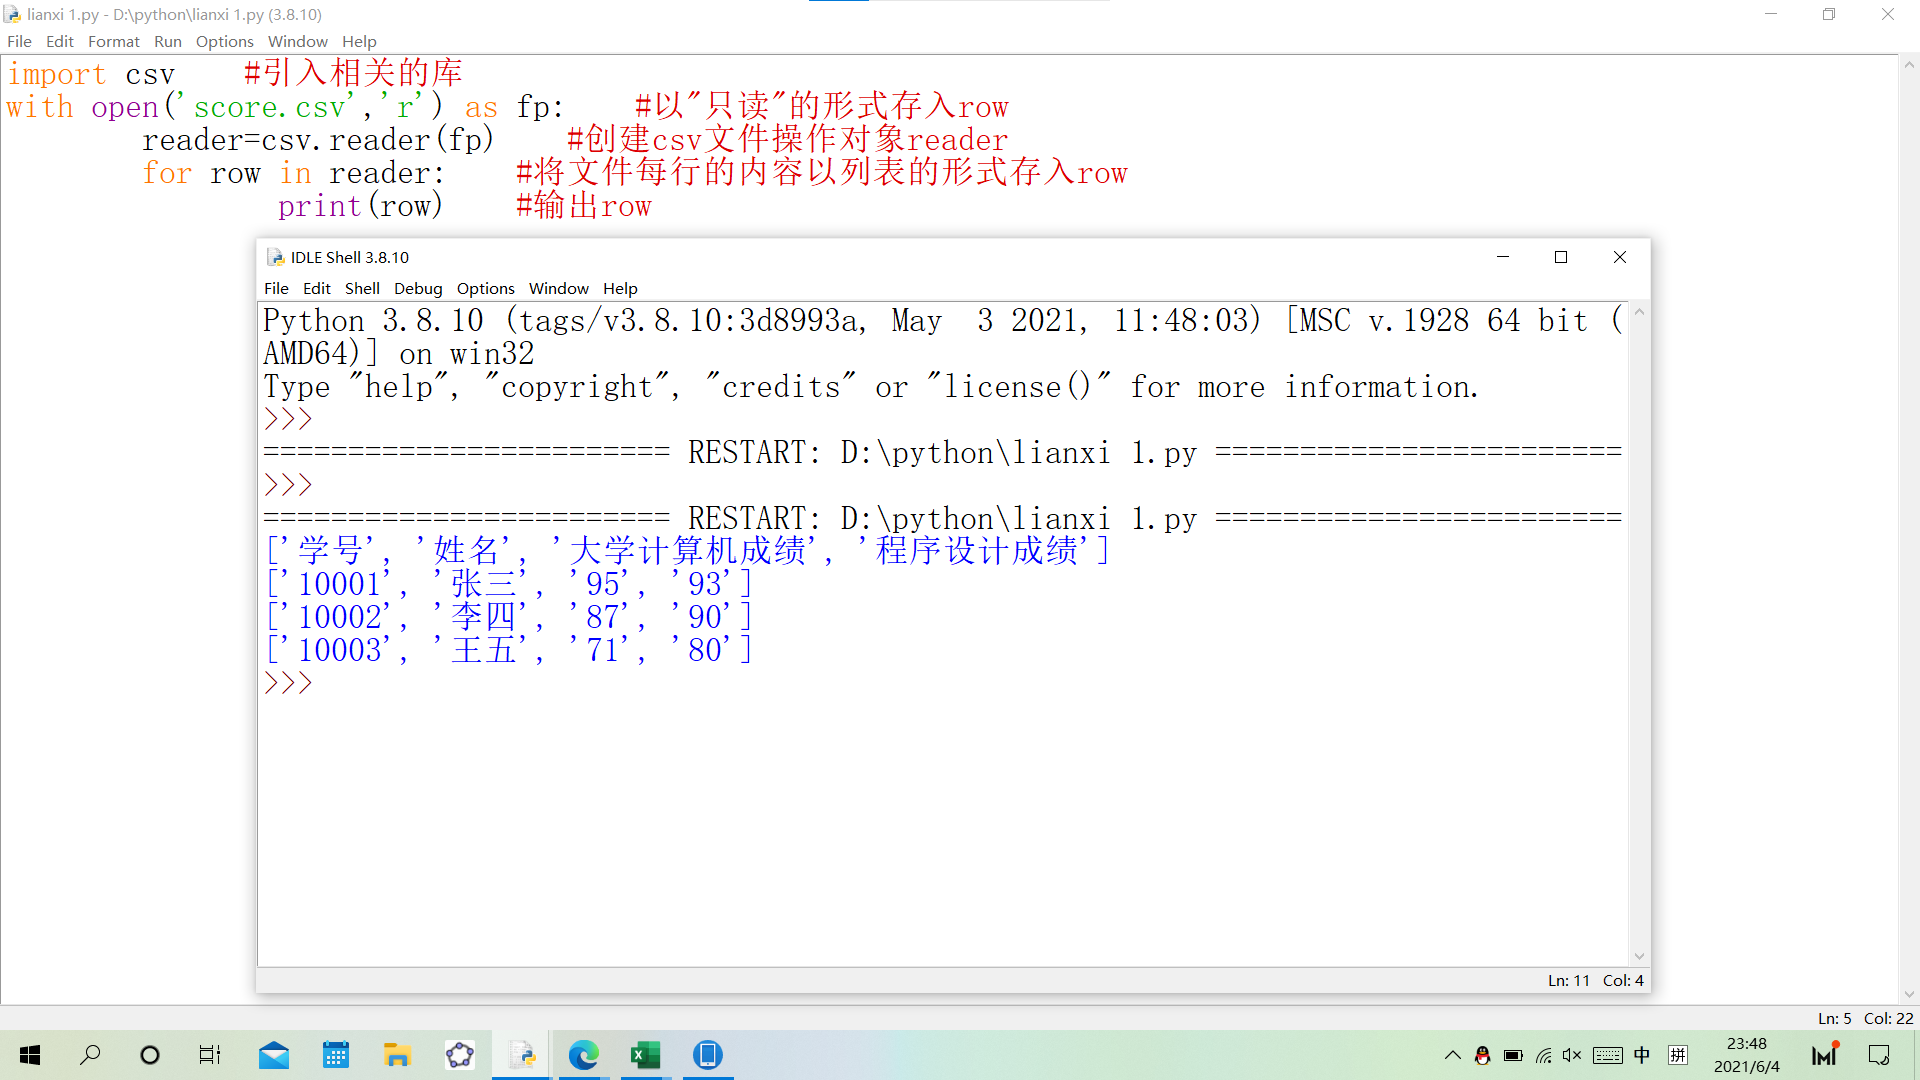Open Microsoft Edge from taskbar

pyautogui.click(x=583, y=1055)
